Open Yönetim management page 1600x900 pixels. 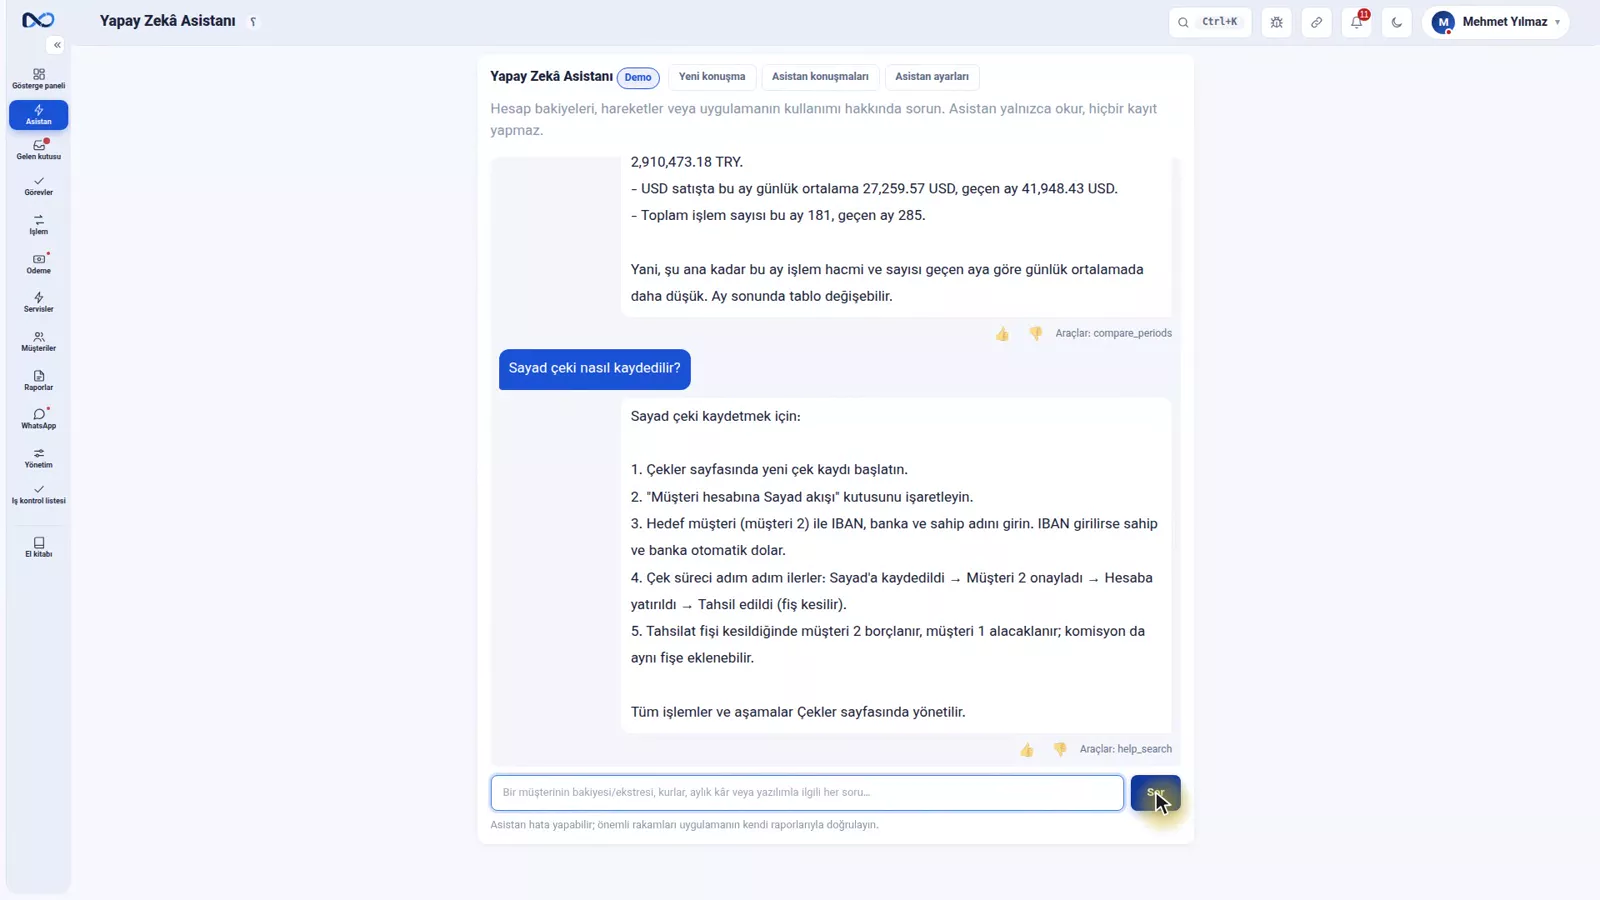(x=39, y=458)
